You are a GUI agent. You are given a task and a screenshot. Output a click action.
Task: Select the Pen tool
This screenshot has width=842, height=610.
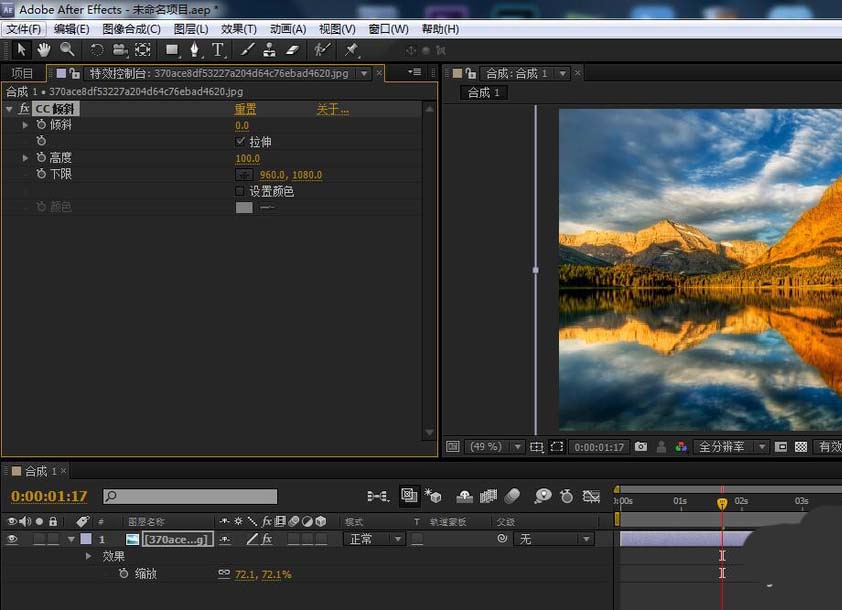point(195,49)
